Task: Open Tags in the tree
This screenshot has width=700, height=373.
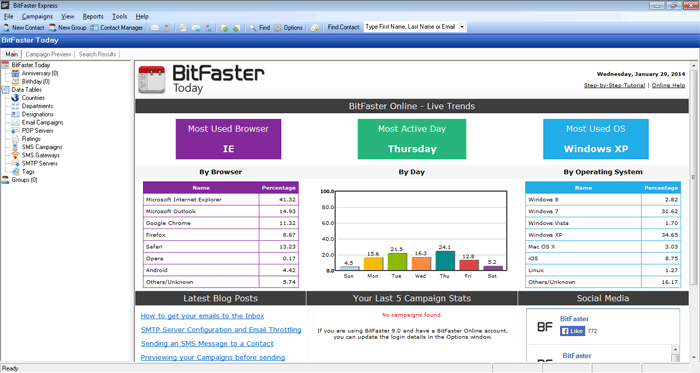Action: pos(28,171)
